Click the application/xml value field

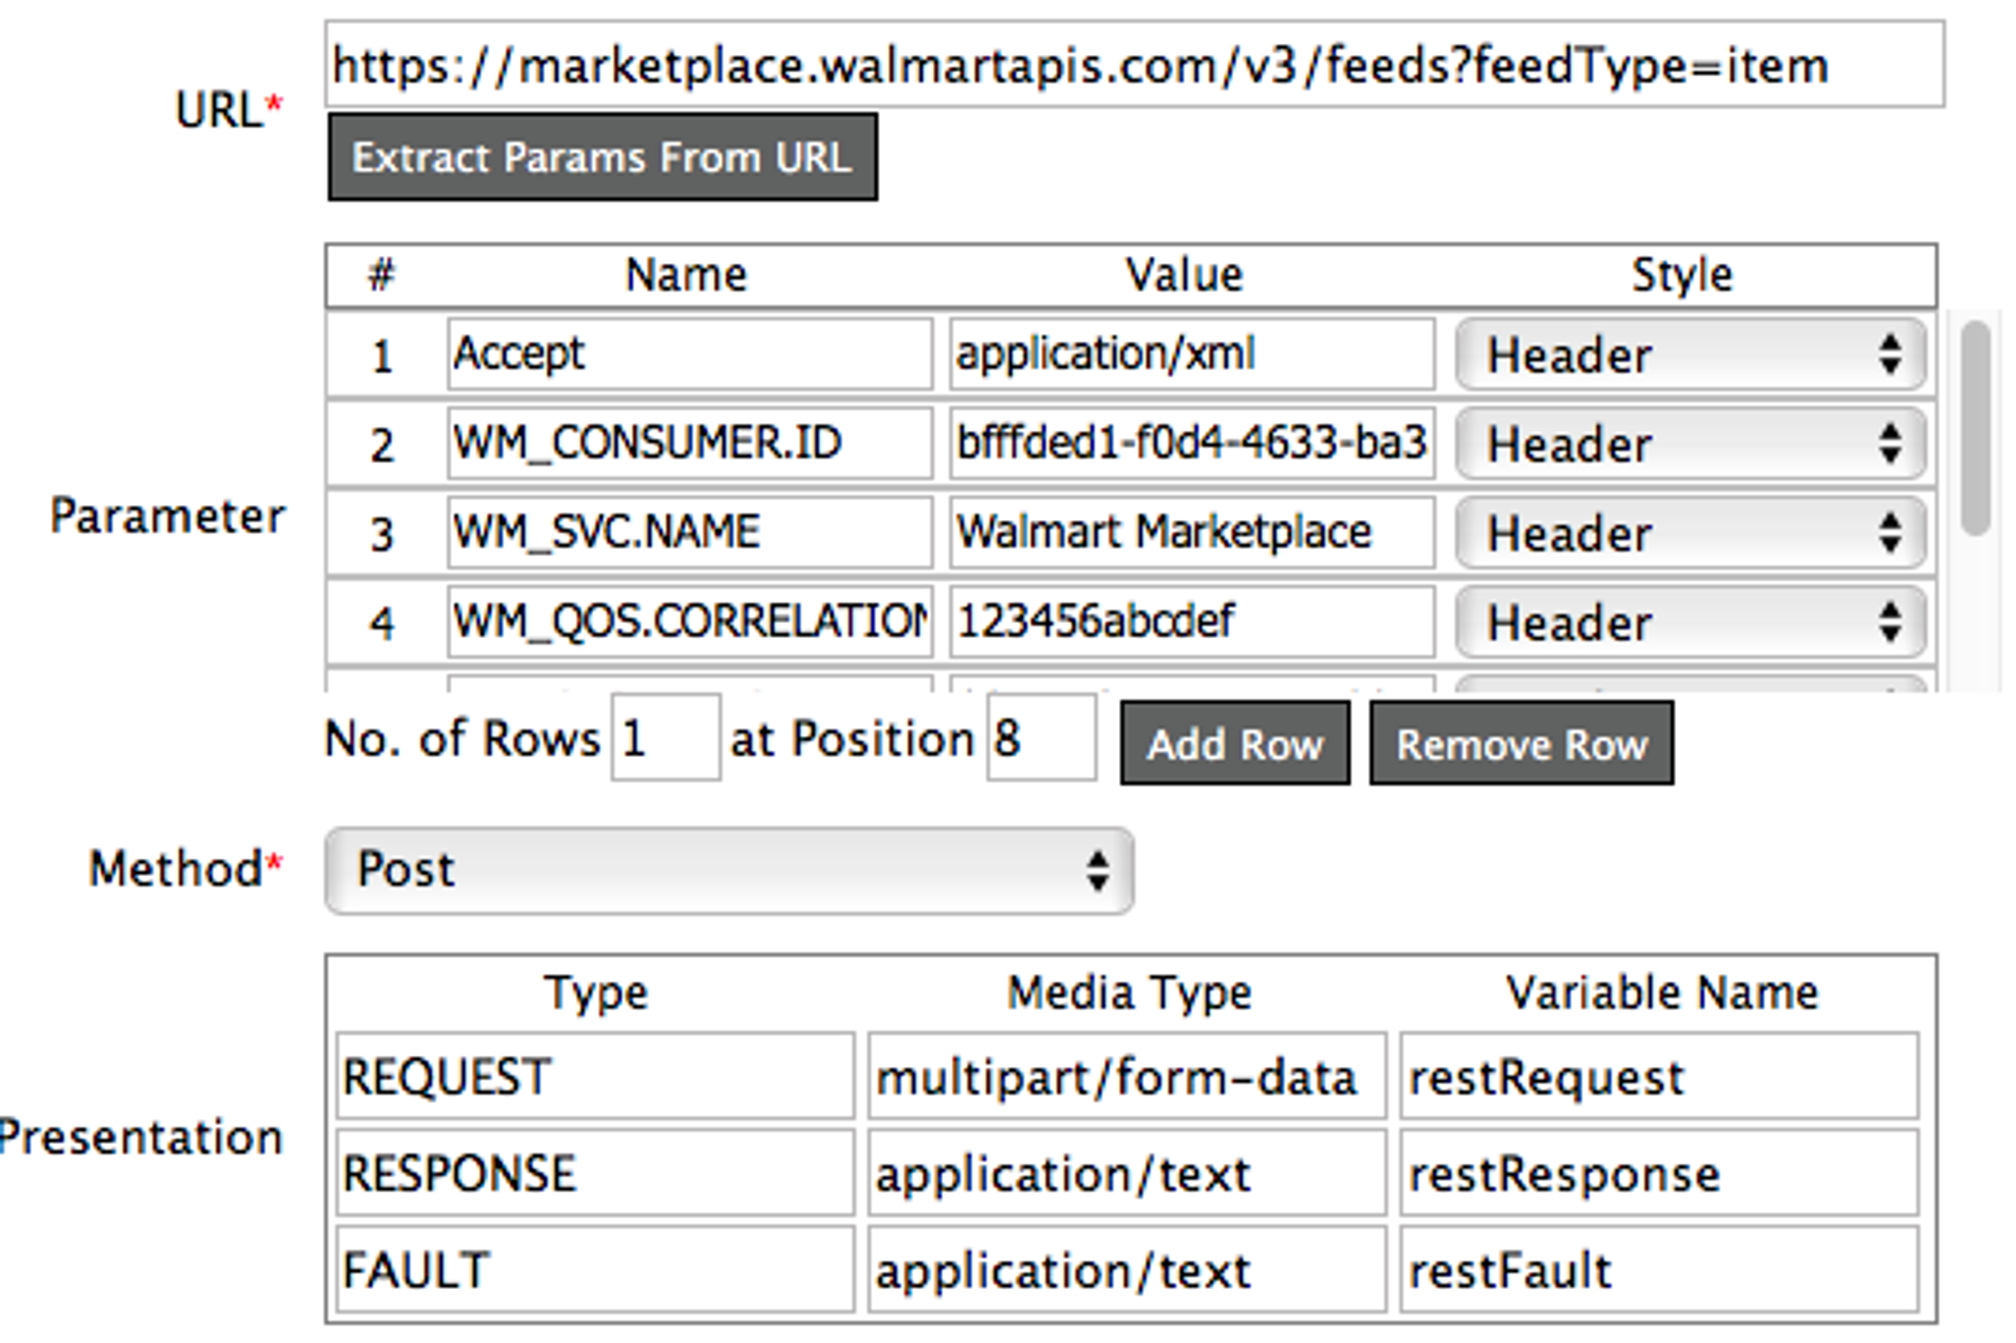(1191, 354)
